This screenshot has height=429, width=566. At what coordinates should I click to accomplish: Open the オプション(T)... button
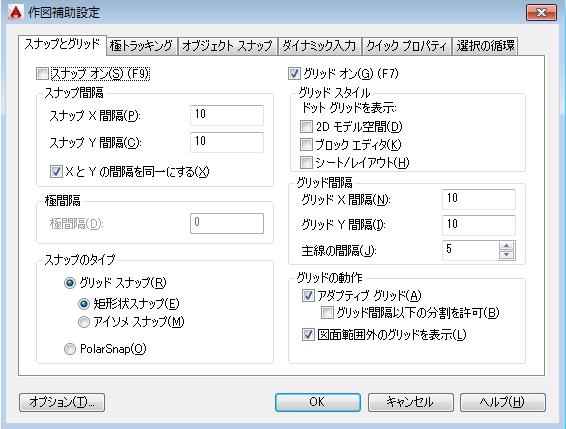(x=62, y=402)
